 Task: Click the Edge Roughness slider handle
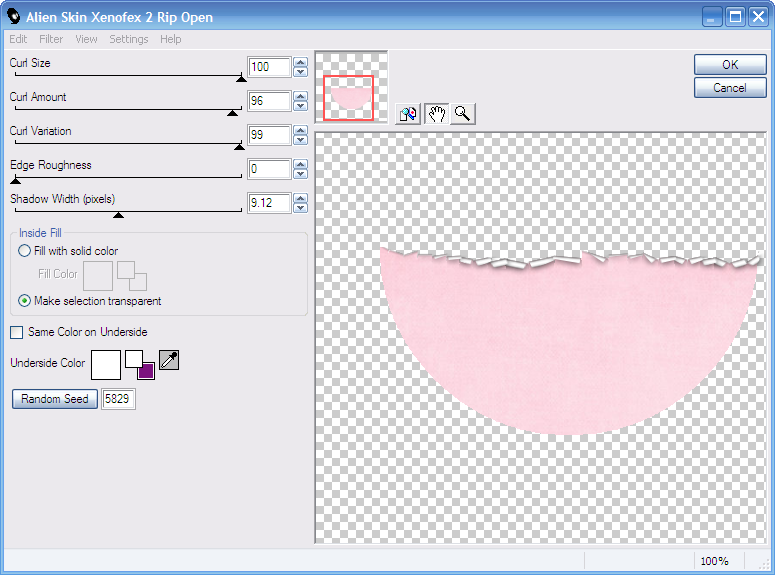click(x=15, y=180)
